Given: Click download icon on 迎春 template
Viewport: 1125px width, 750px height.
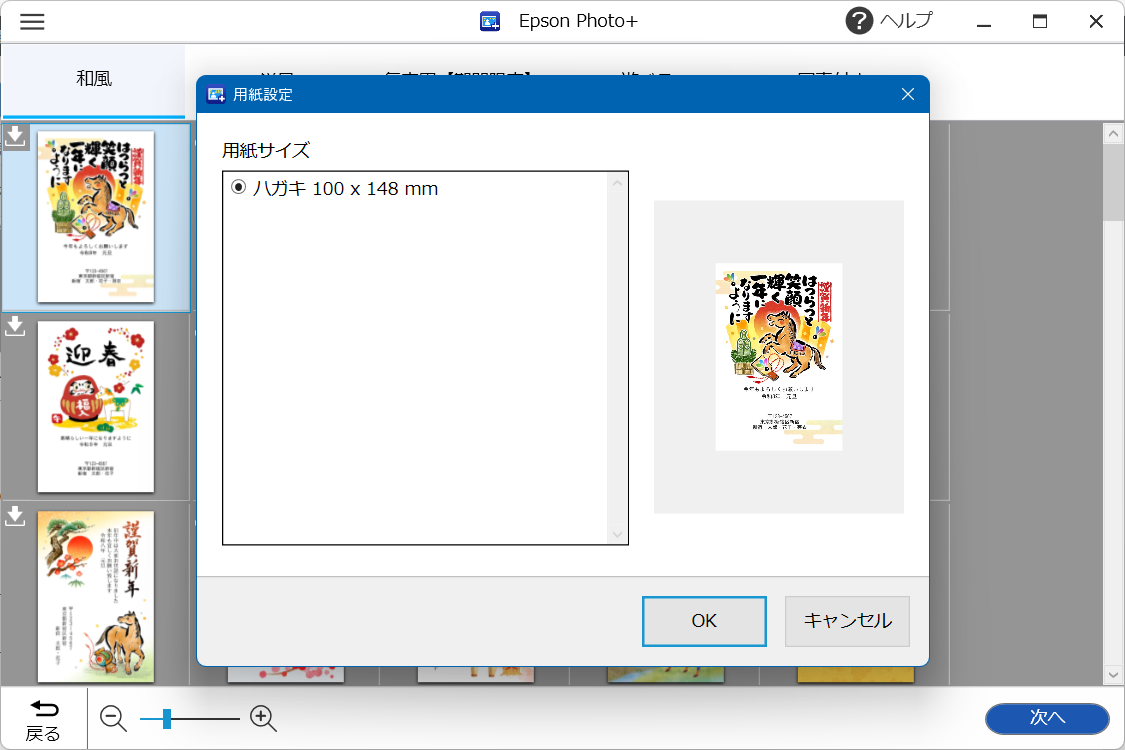Looking at the screenshot, I should coord(15,326).
